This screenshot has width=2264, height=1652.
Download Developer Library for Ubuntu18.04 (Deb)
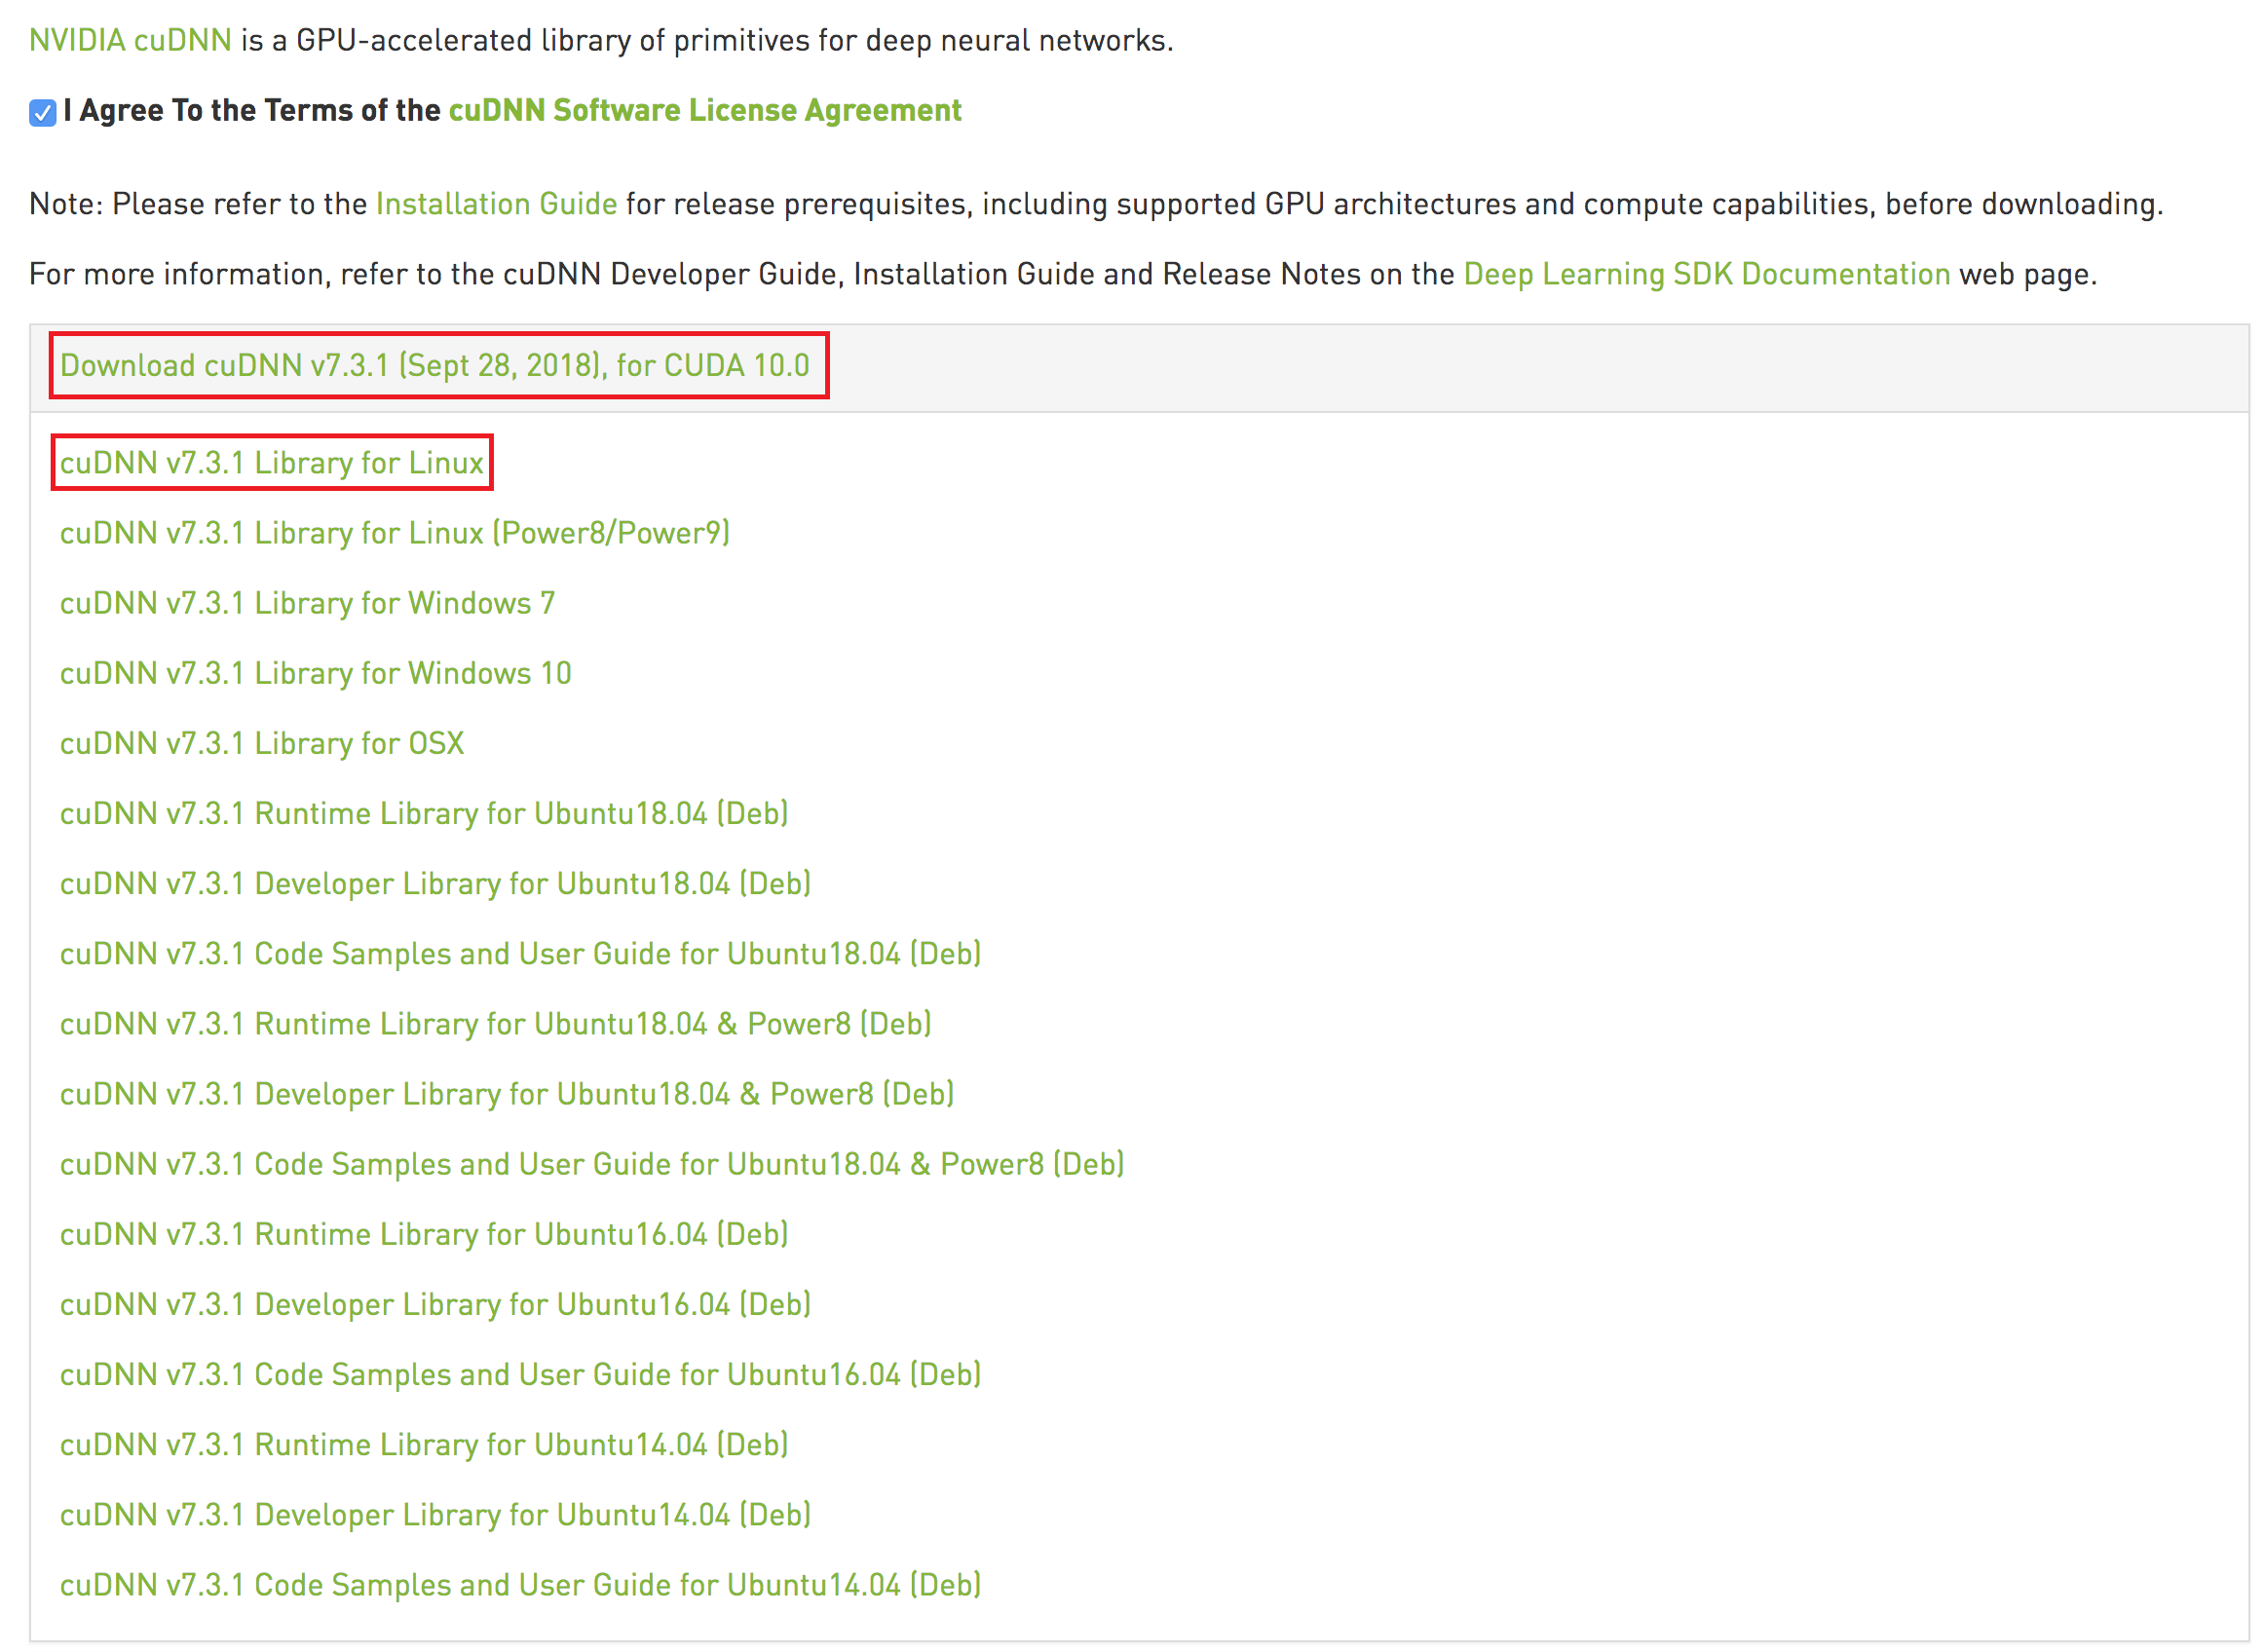pos(435,883)
